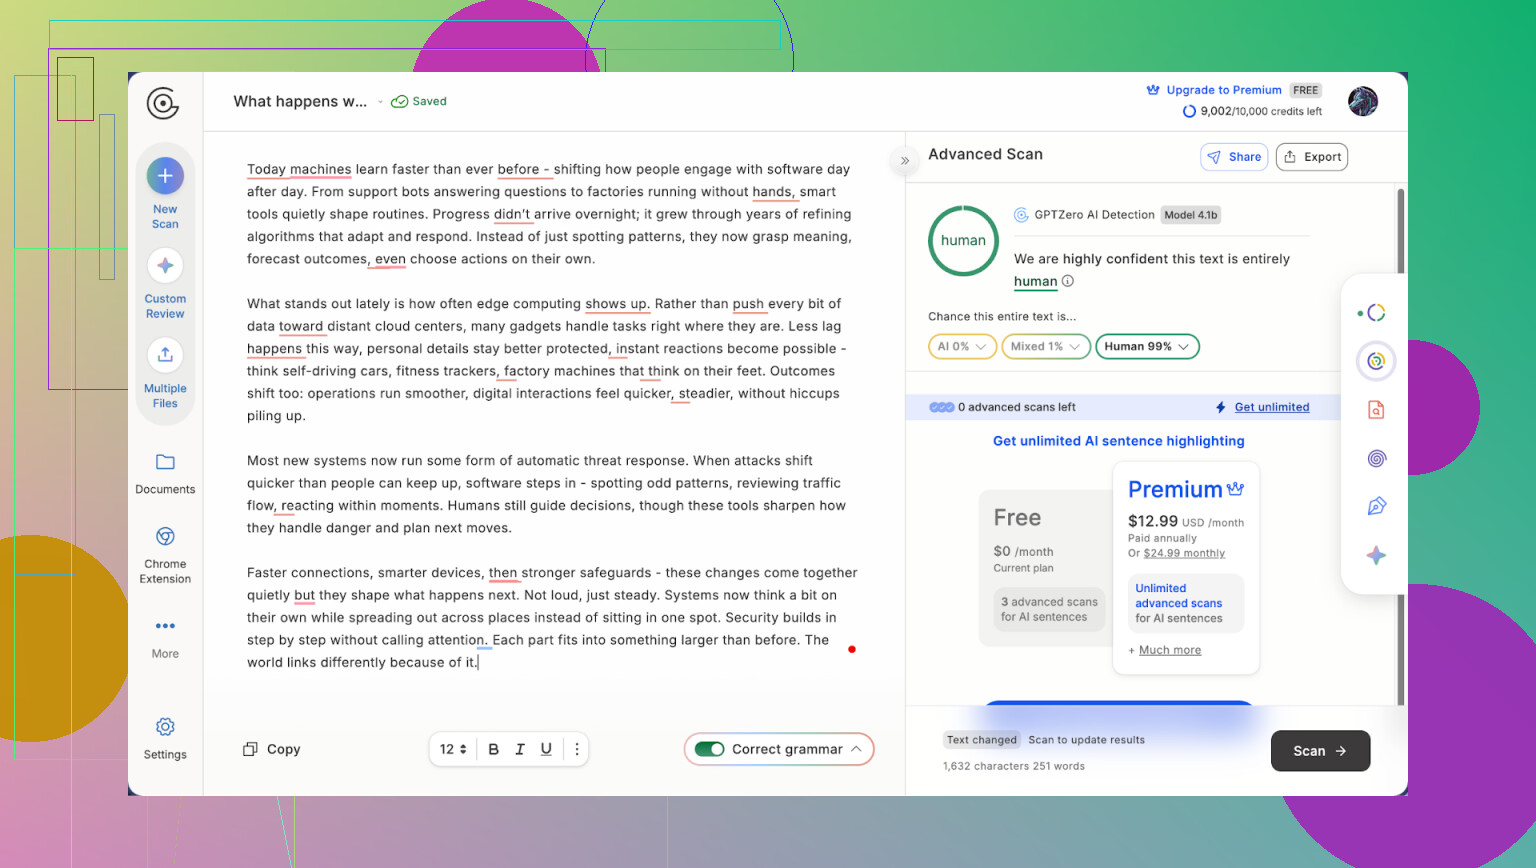Open Multiple Files upload icon
This screenshot has height=868, width=1536.
point(165,355)
